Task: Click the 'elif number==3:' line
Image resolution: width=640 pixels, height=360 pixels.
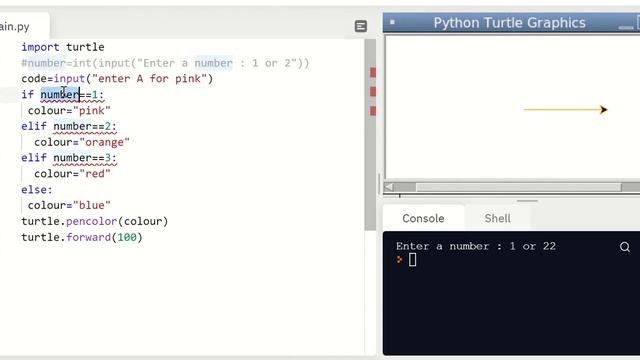Action: (x=69, y=158)
